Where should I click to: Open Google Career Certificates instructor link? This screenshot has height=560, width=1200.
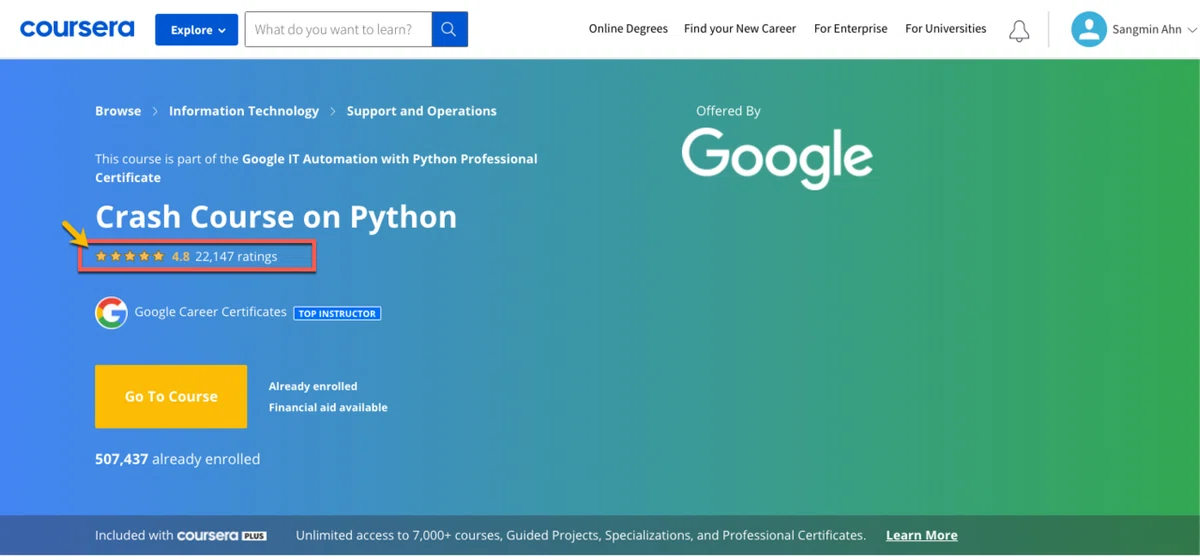(x=211, y=312)
